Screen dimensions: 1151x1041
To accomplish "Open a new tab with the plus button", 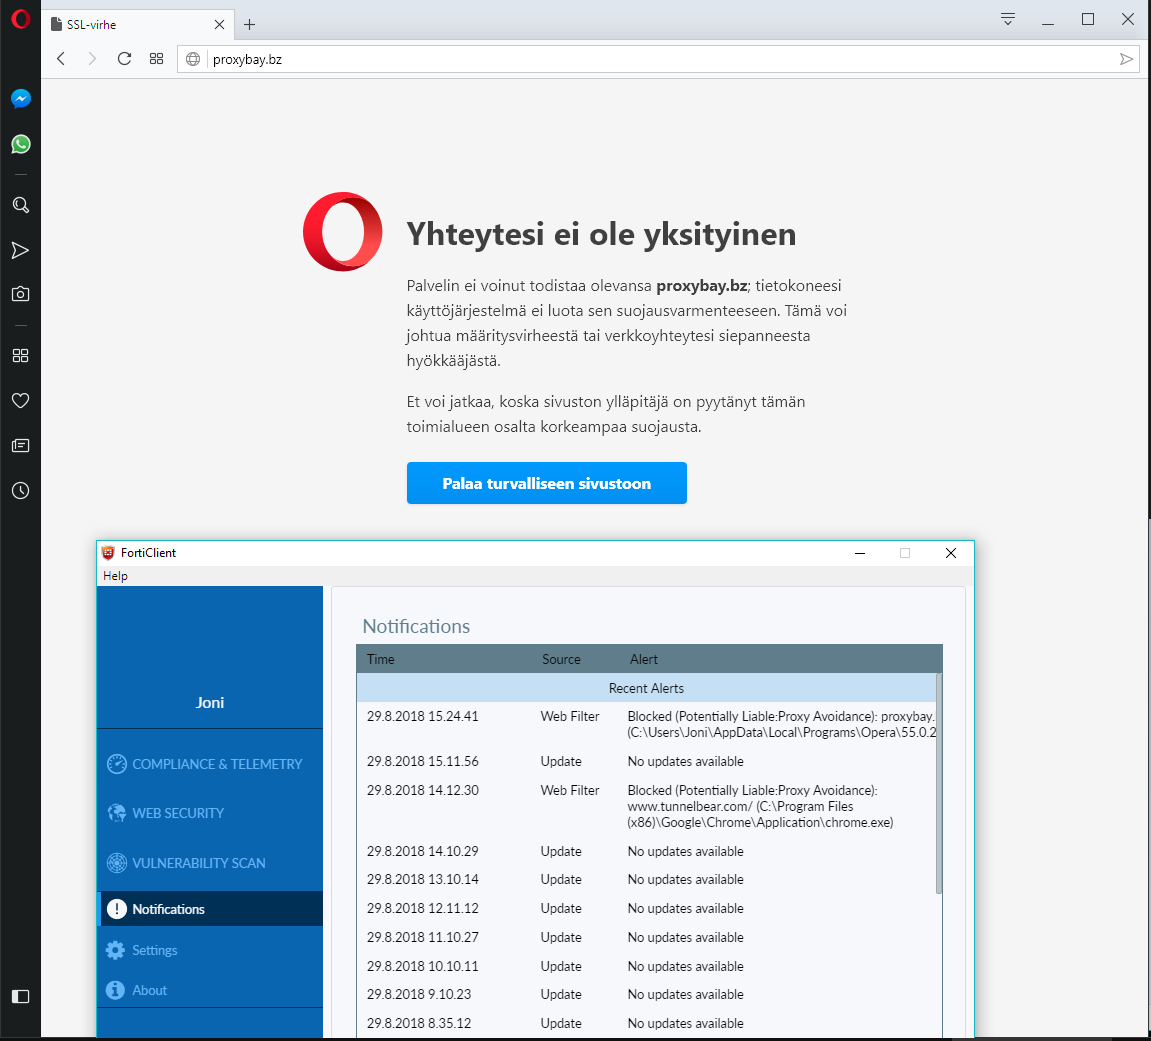I will pos(250,25).
